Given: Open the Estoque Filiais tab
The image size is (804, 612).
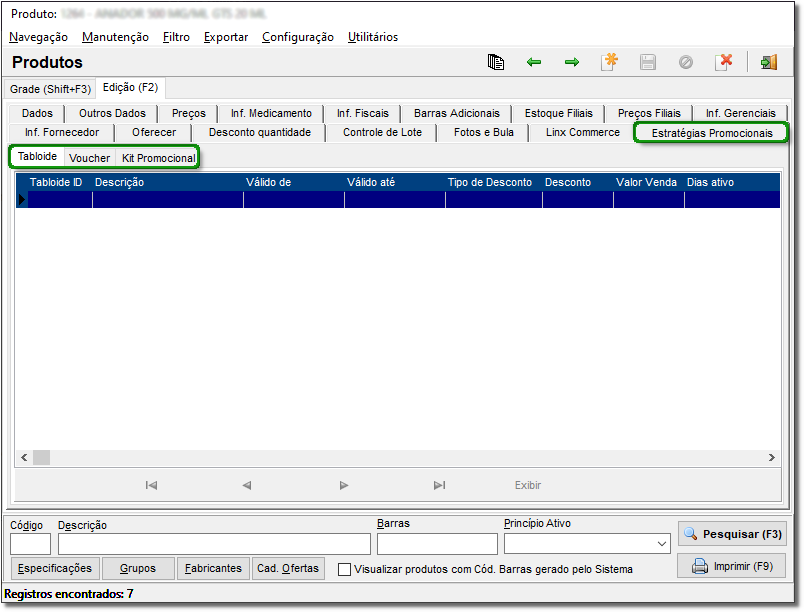Looking at the screenshot, I should pyautogui.click(x=558, y=113).
